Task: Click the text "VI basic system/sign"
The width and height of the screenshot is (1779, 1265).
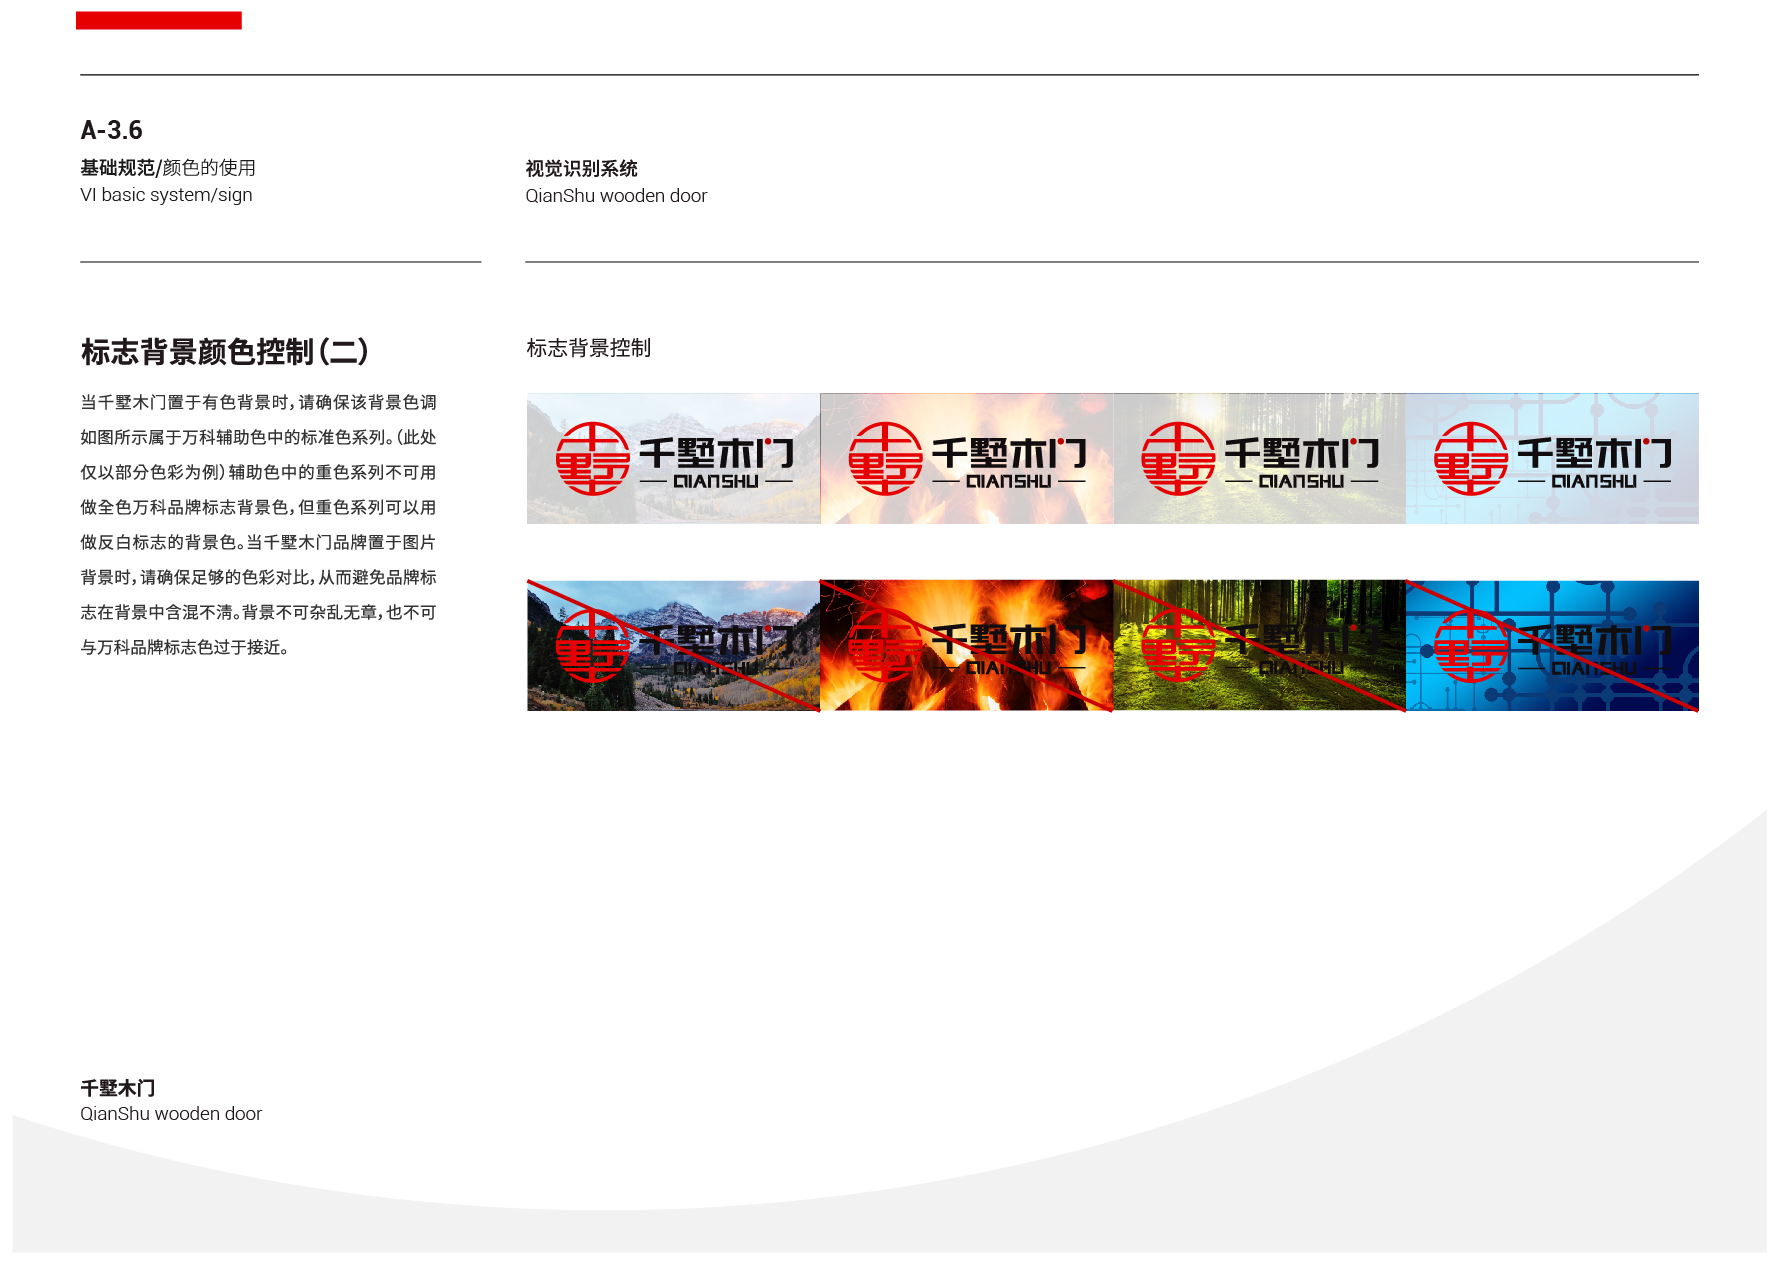Action: 166,195
